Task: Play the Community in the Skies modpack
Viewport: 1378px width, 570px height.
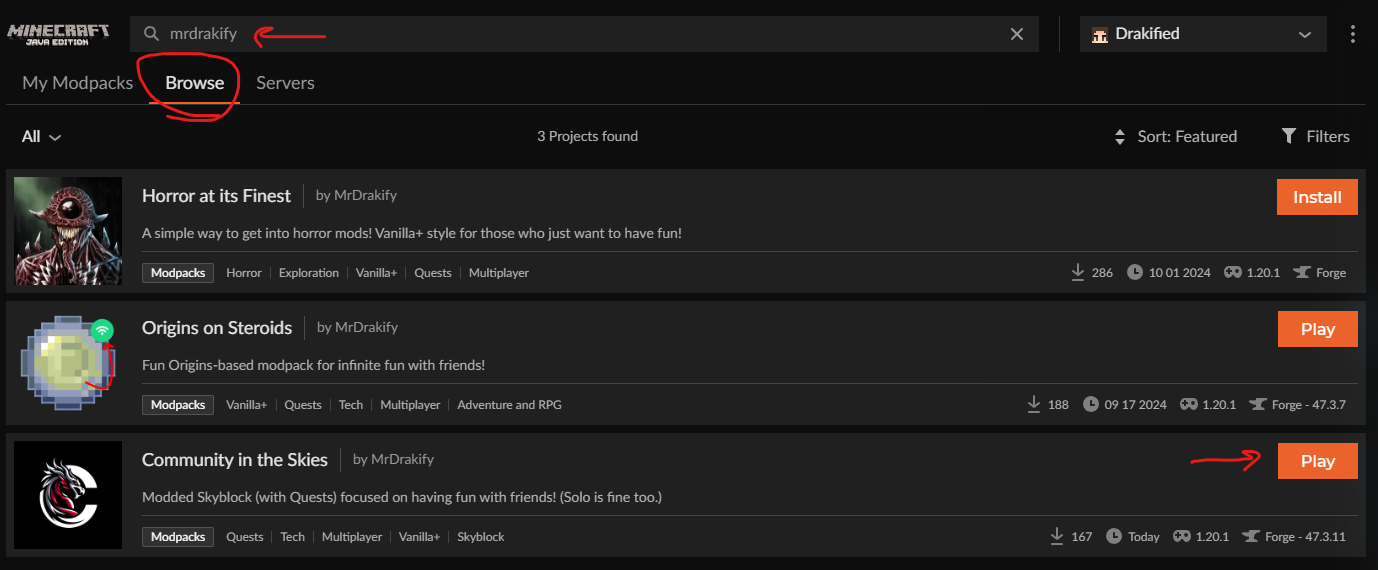Action: [1317, 461]
